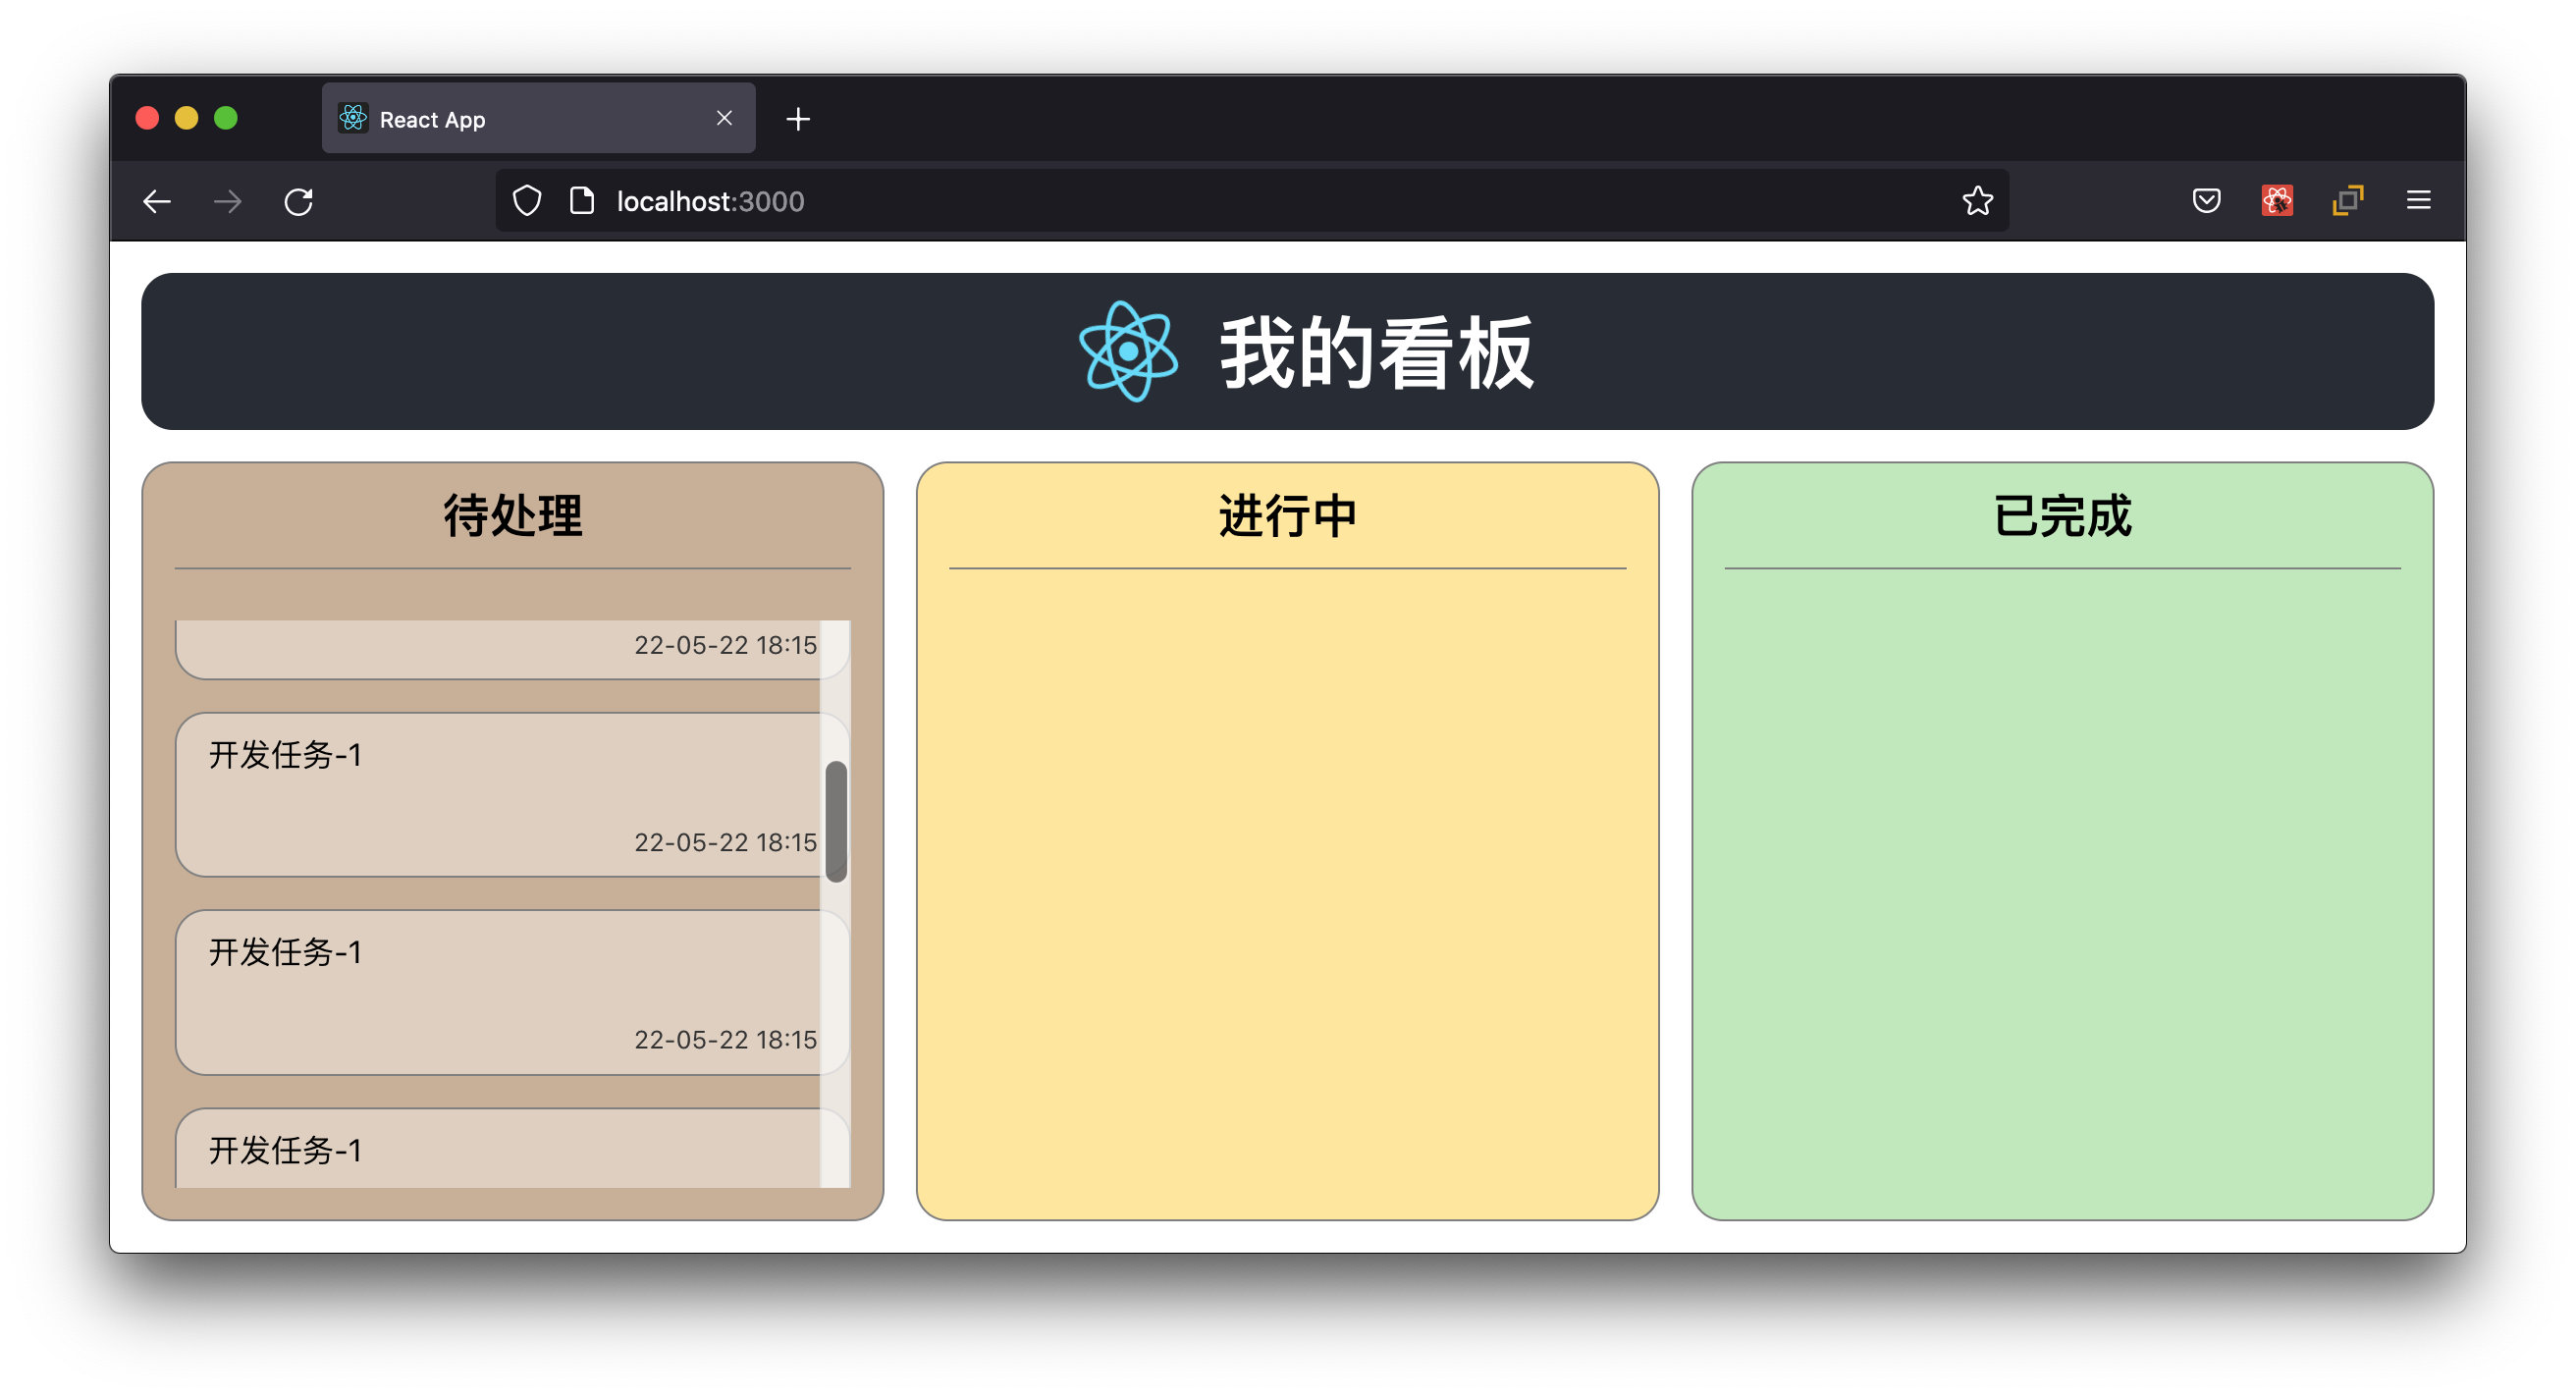Reload the page with the refresh icon

coord(298,201)
